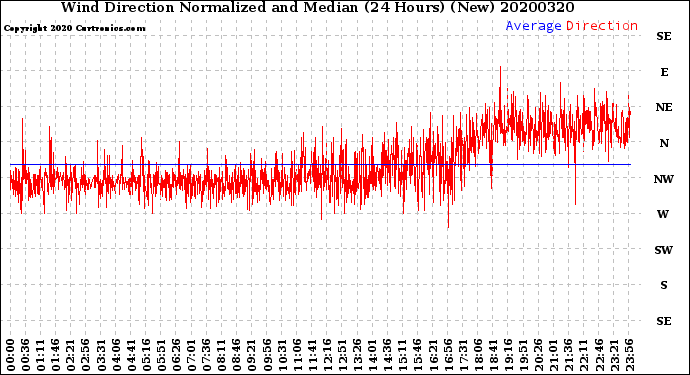Click the 01:11 time axis label
690x375 pixels.
pyautogui.click(x=40, y=355)
